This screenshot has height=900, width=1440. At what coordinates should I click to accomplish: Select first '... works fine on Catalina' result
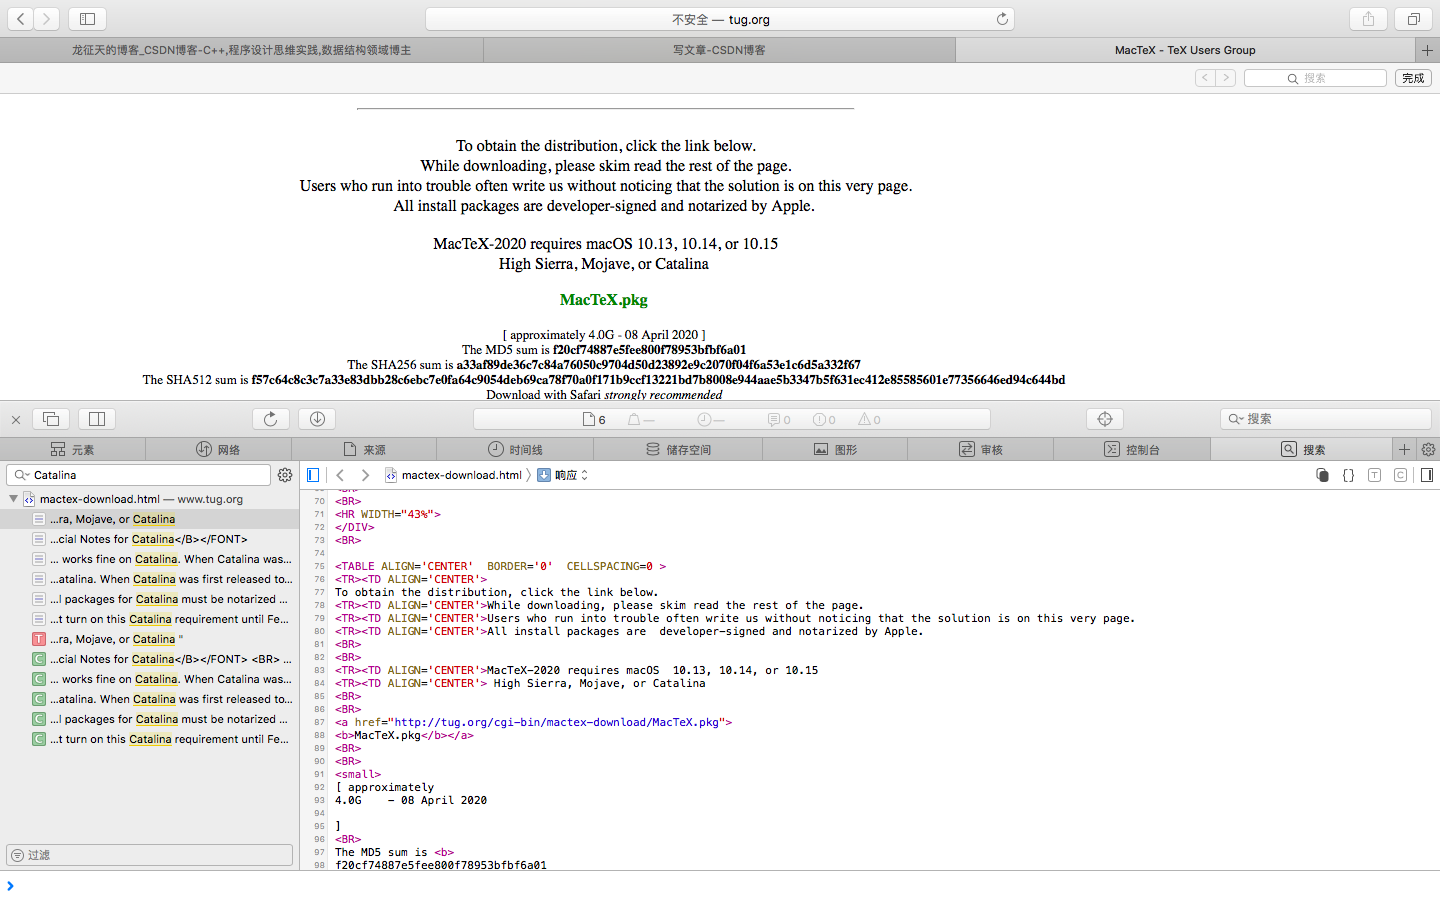[150, 559]
